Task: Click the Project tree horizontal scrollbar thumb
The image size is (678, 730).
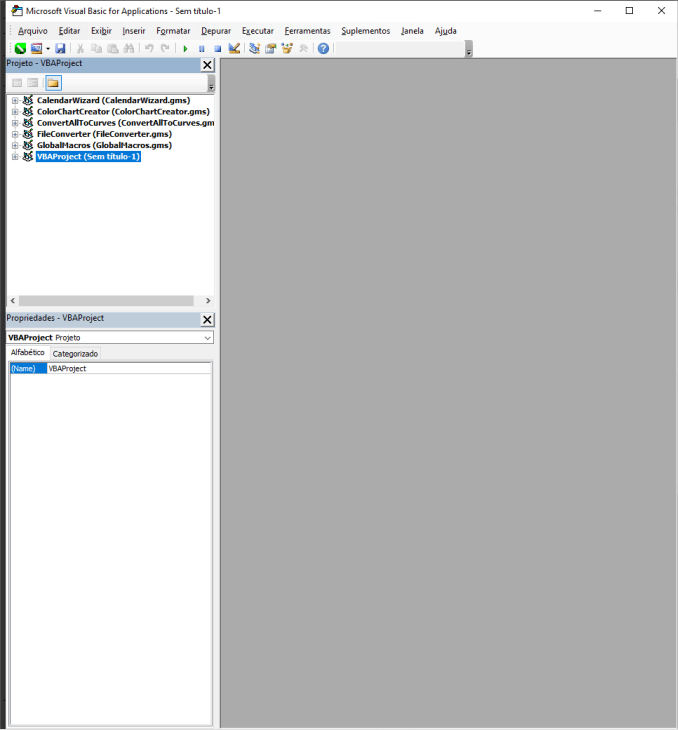Action: 106,301
